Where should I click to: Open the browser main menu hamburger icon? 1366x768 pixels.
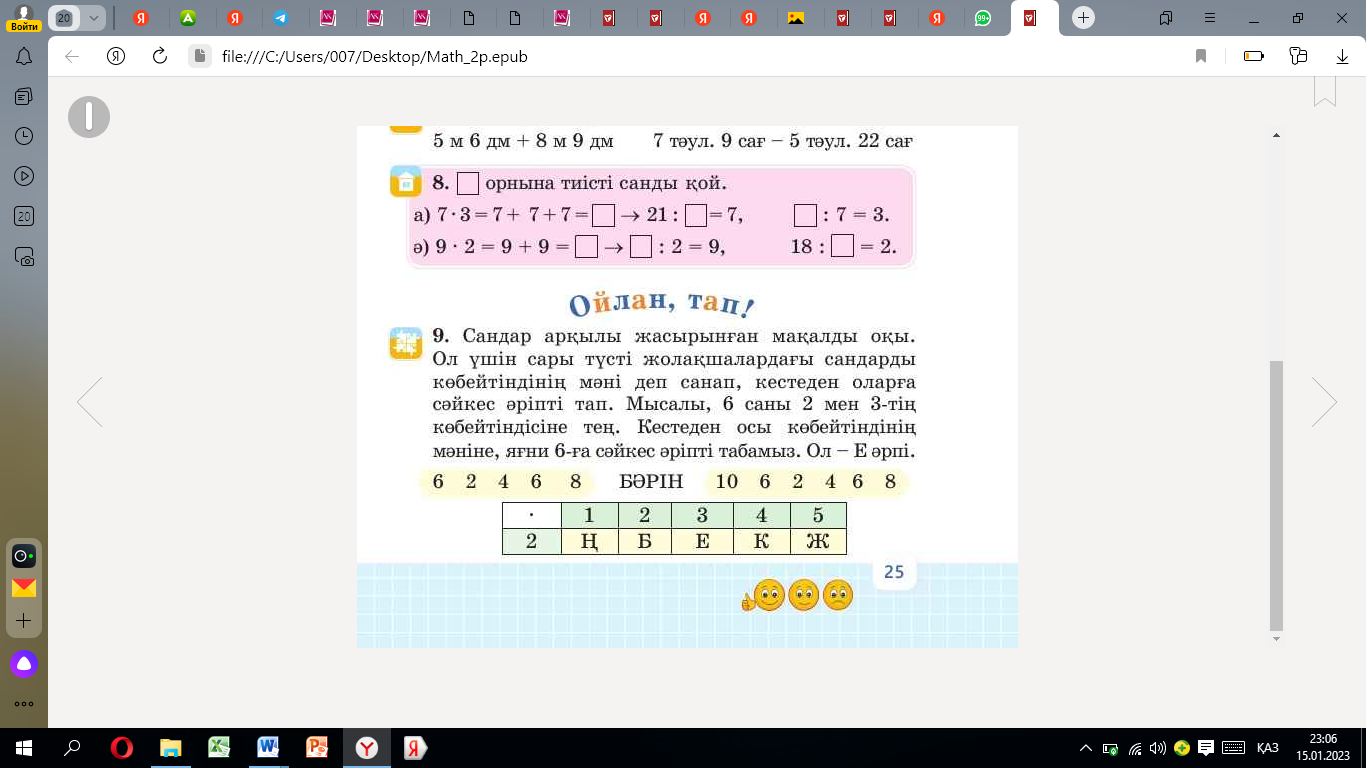(1208, 18)
